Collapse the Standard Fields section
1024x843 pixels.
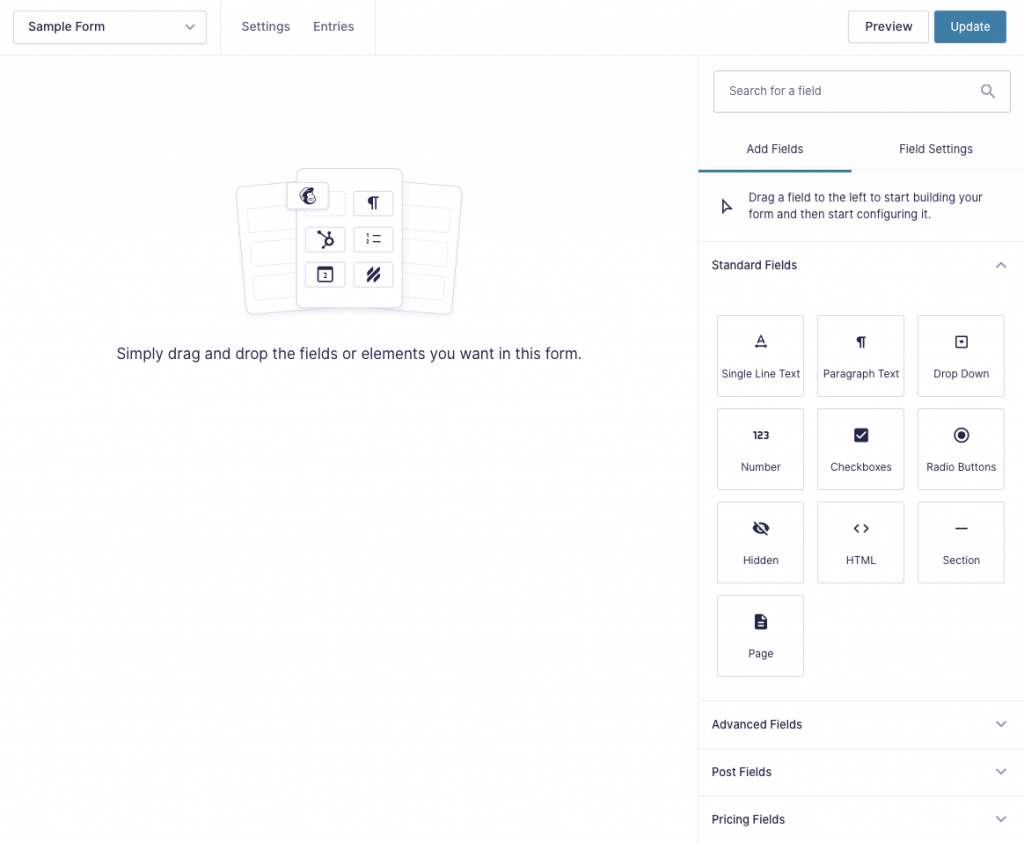(1000, 265)
